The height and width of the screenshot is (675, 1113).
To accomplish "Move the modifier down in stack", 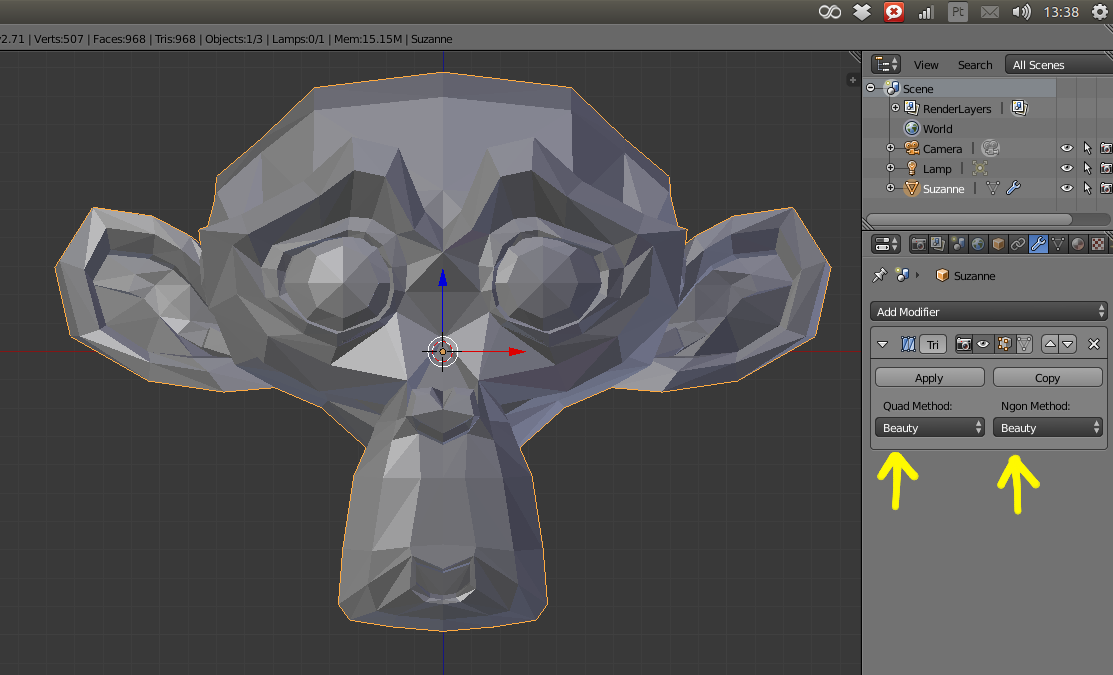I will point(1068,344).
